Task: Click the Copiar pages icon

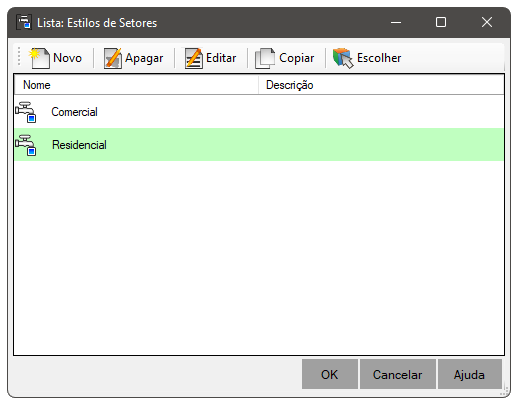Action: 265,58
